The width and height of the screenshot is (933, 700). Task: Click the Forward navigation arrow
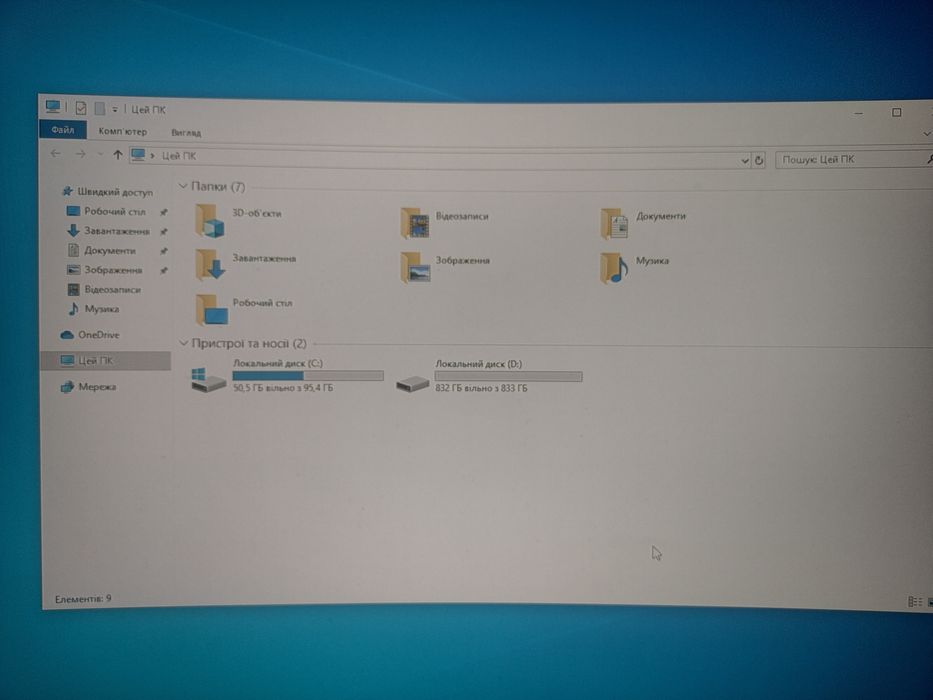pos(80,154)
